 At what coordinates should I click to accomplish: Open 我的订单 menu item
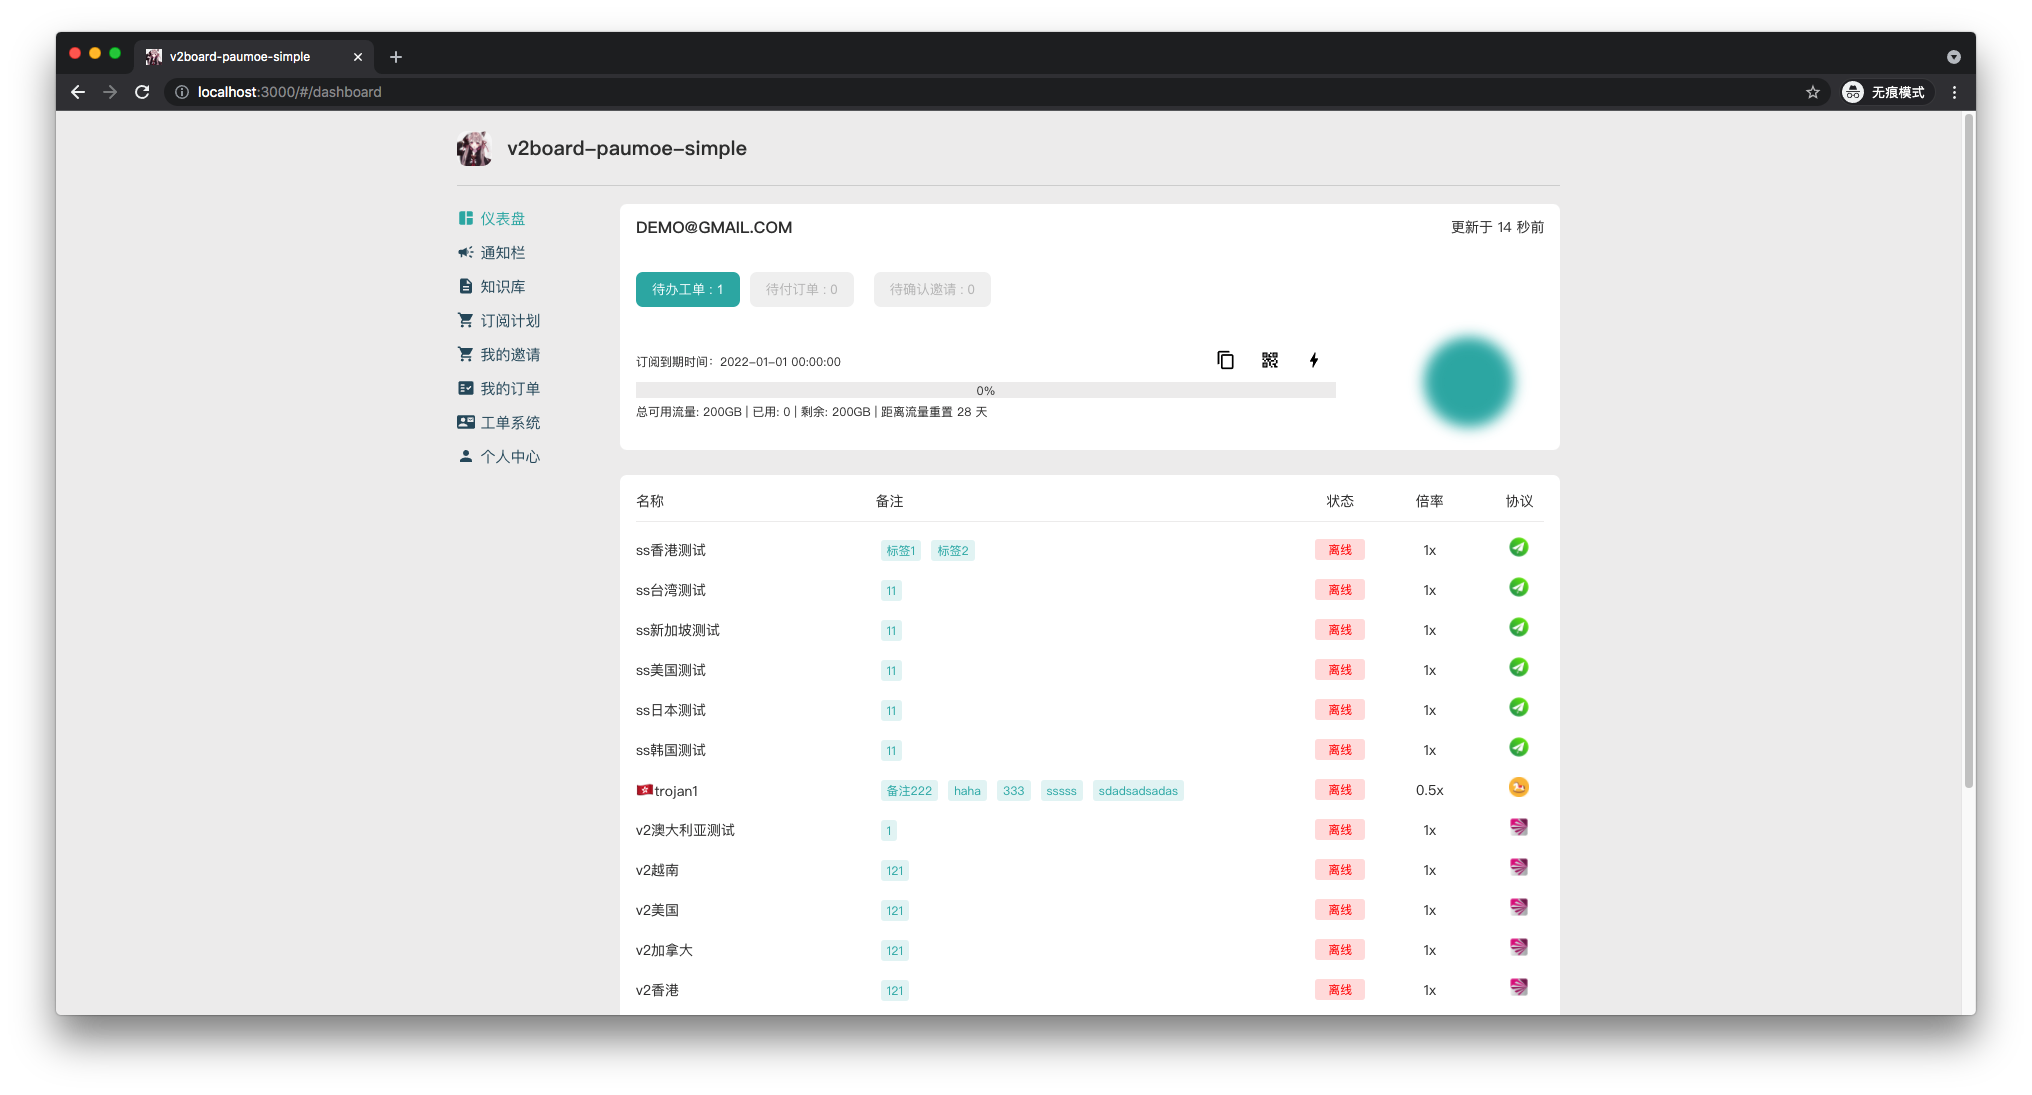(x=510, y=388)
